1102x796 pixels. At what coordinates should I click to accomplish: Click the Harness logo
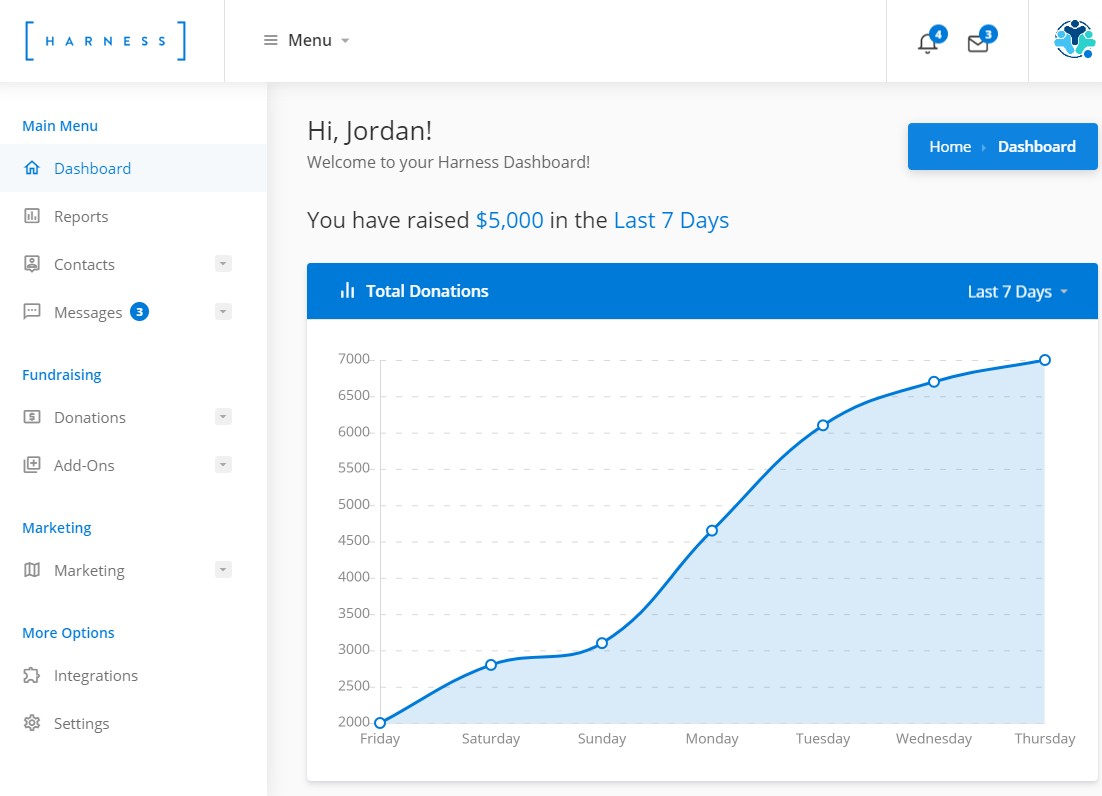pos(103,41)
